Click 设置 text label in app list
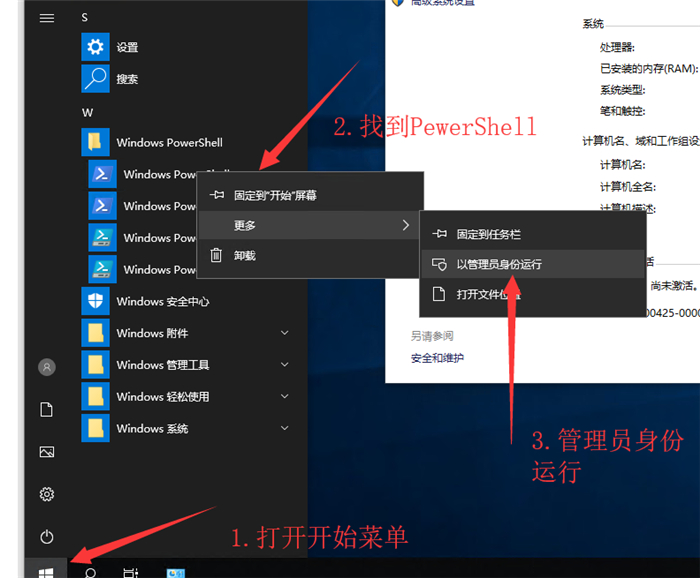 pyautogui.click(x=127, y=47)
